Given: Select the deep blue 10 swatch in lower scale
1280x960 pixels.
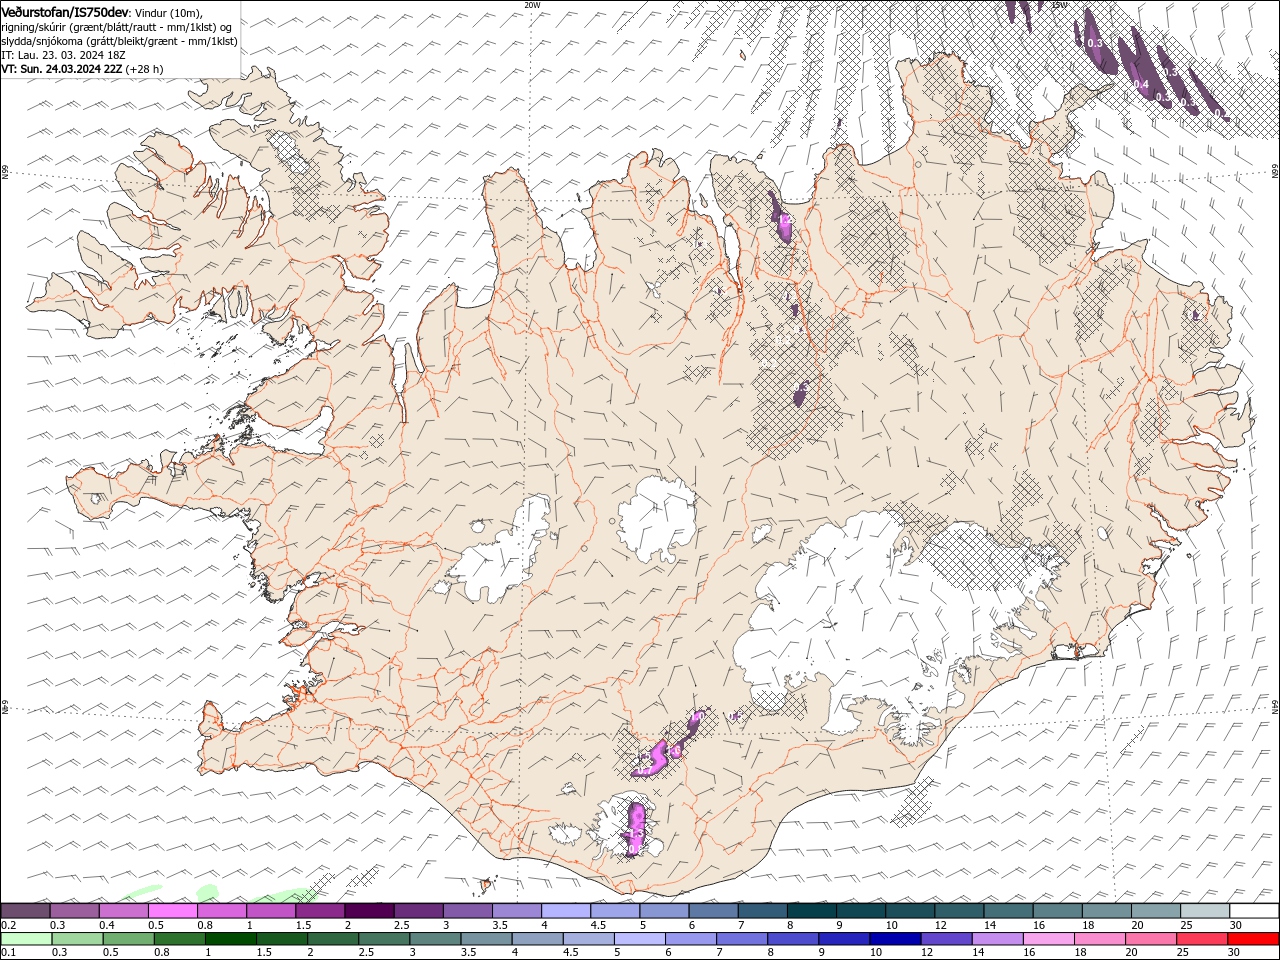Looking at the screenshot, I should tap(895, 939).
